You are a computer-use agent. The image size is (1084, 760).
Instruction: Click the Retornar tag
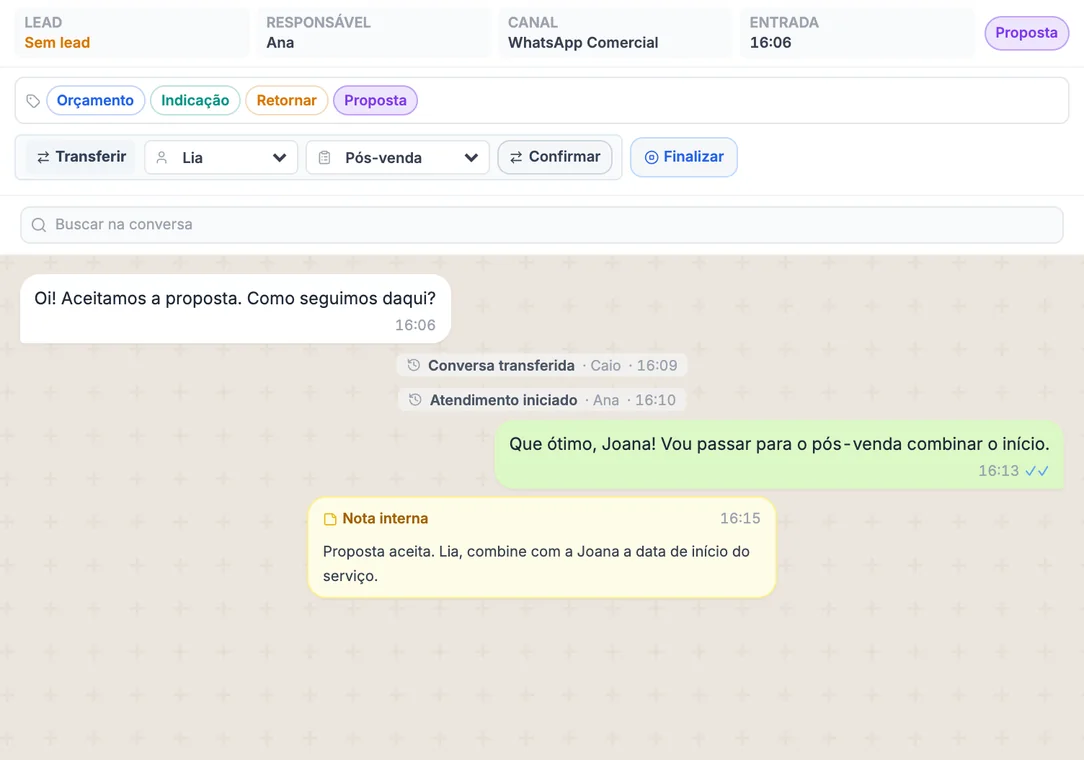tap(286, 100)
